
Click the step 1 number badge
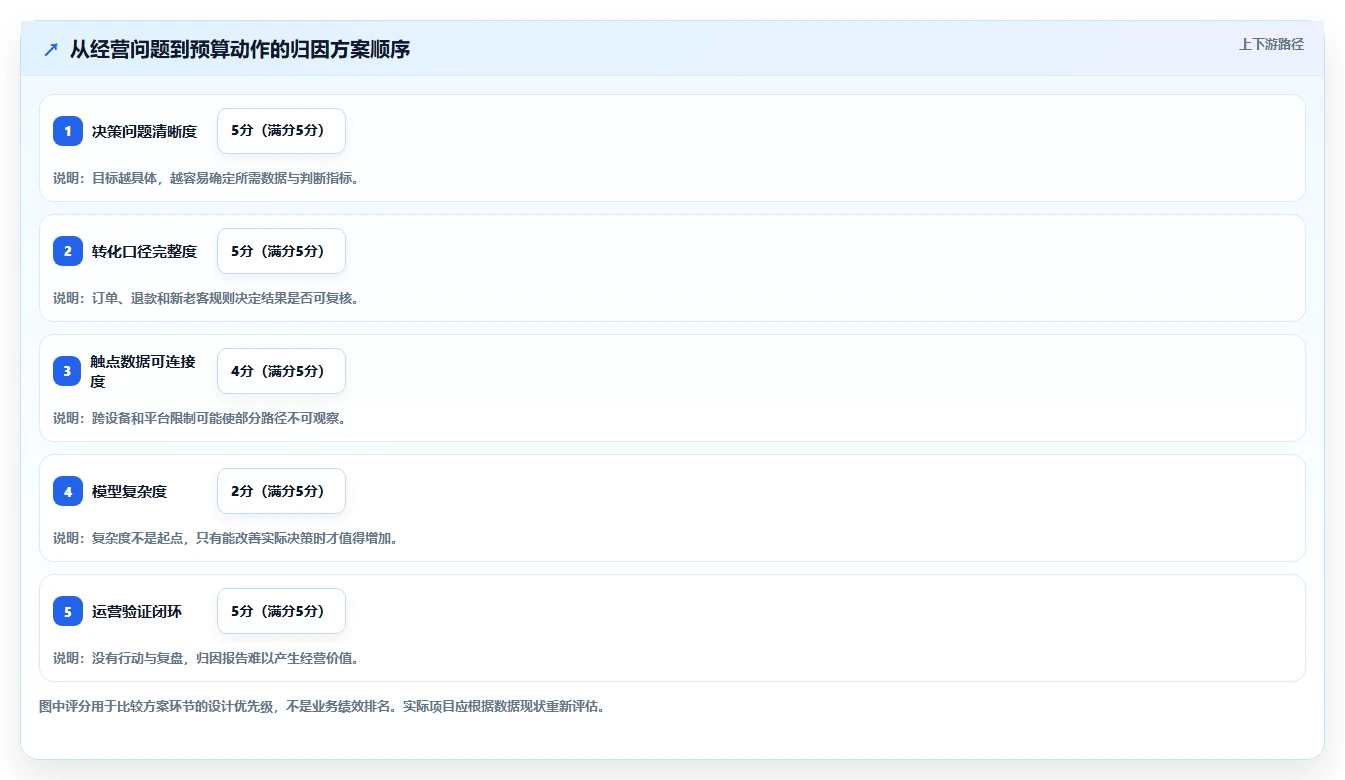(x=68, y=131)
